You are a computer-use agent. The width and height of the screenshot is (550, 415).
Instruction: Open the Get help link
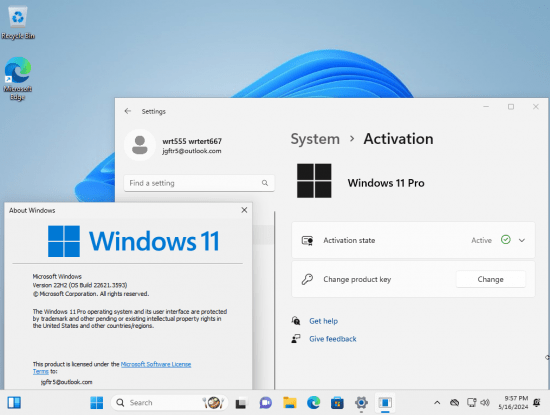click(x=323, y=321)
